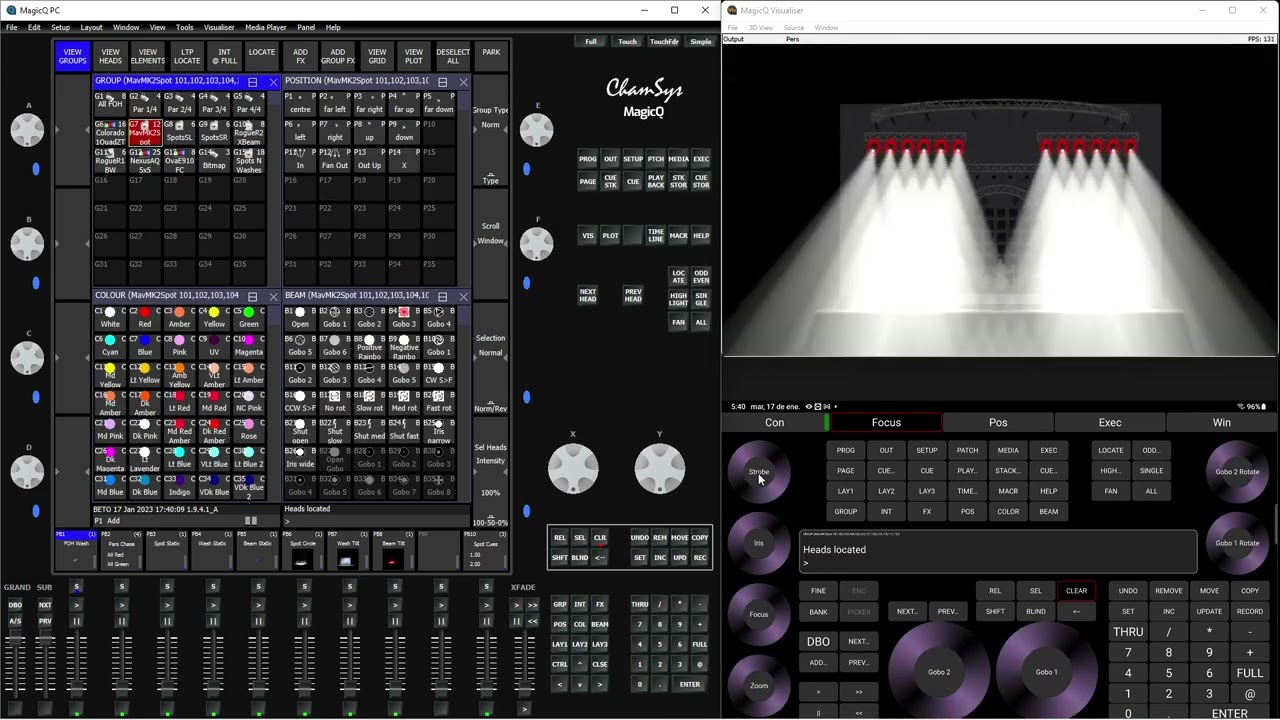1280x720 pixels.
Task: Switch to Simple mode tab
Action: (701, 42)
